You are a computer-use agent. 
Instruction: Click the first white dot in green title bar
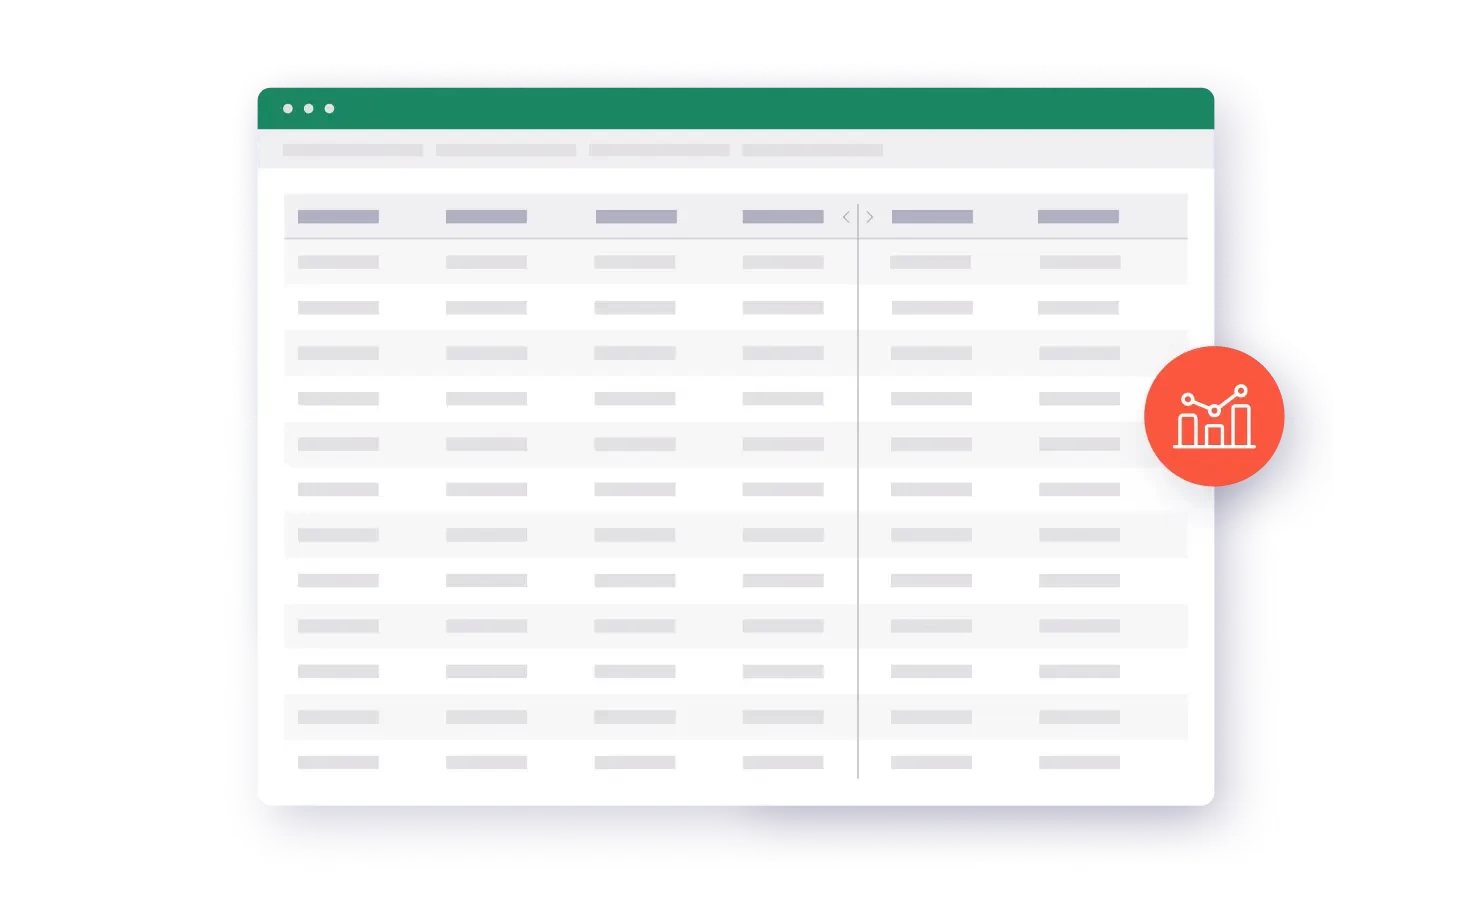click(x=288, y=108)
